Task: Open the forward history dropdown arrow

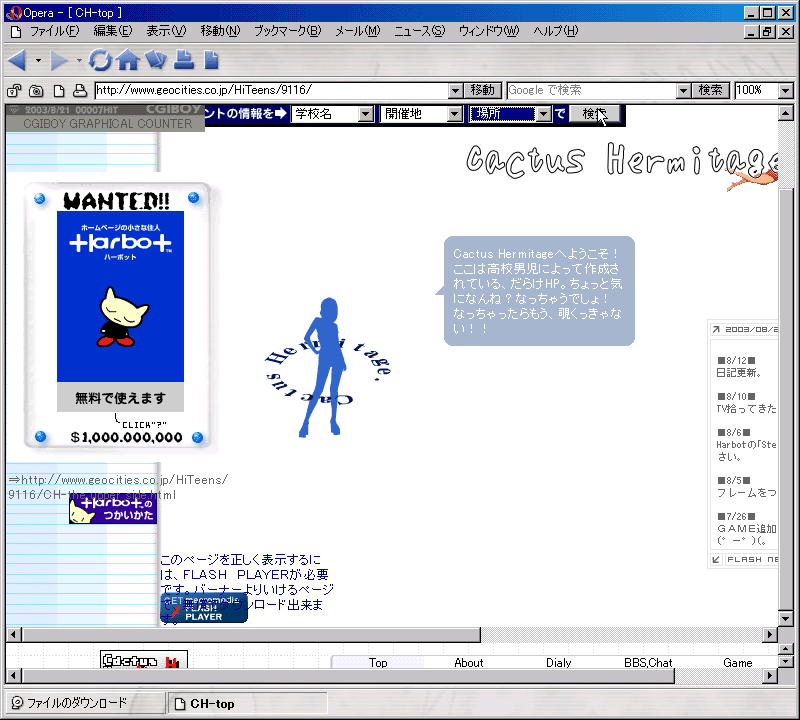Action: click(79, 60)
